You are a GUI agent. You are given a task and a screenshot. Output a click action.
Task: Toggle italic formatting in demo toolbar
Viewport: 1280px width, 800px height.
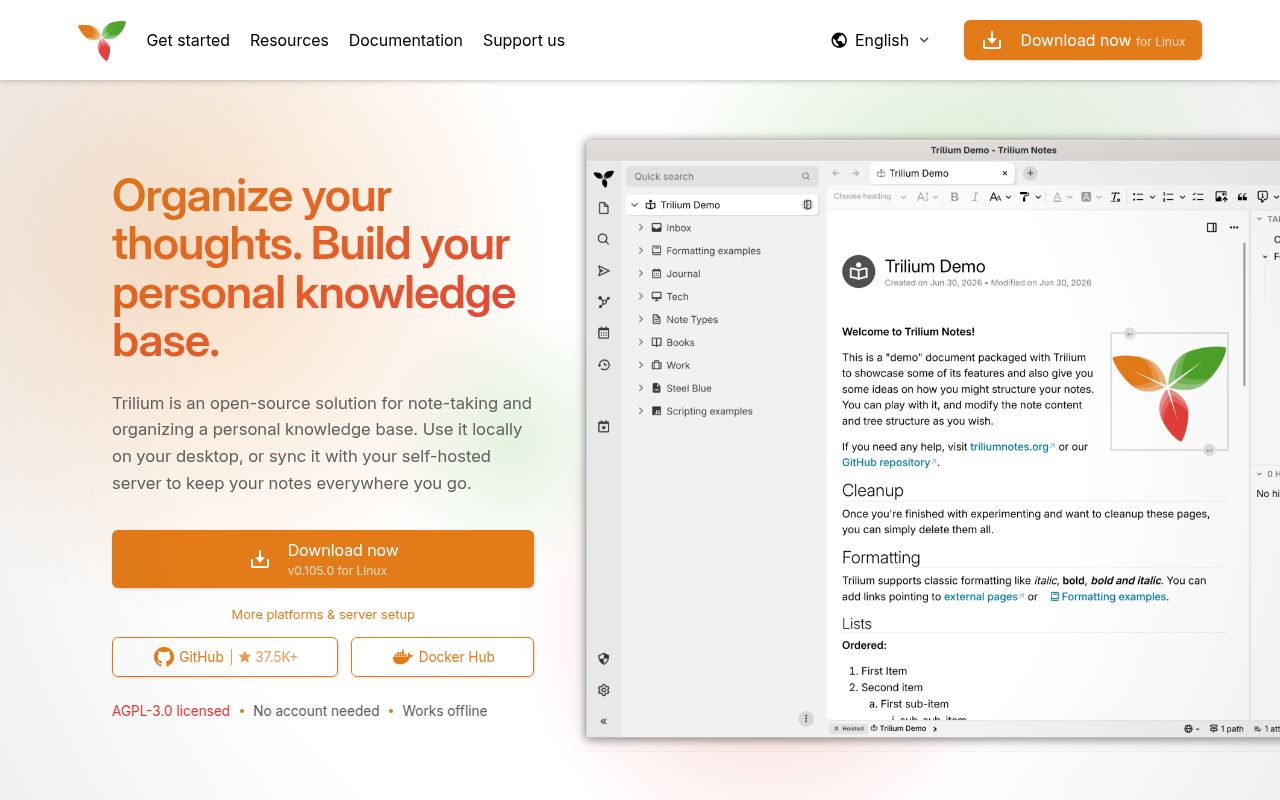point(974,197)
